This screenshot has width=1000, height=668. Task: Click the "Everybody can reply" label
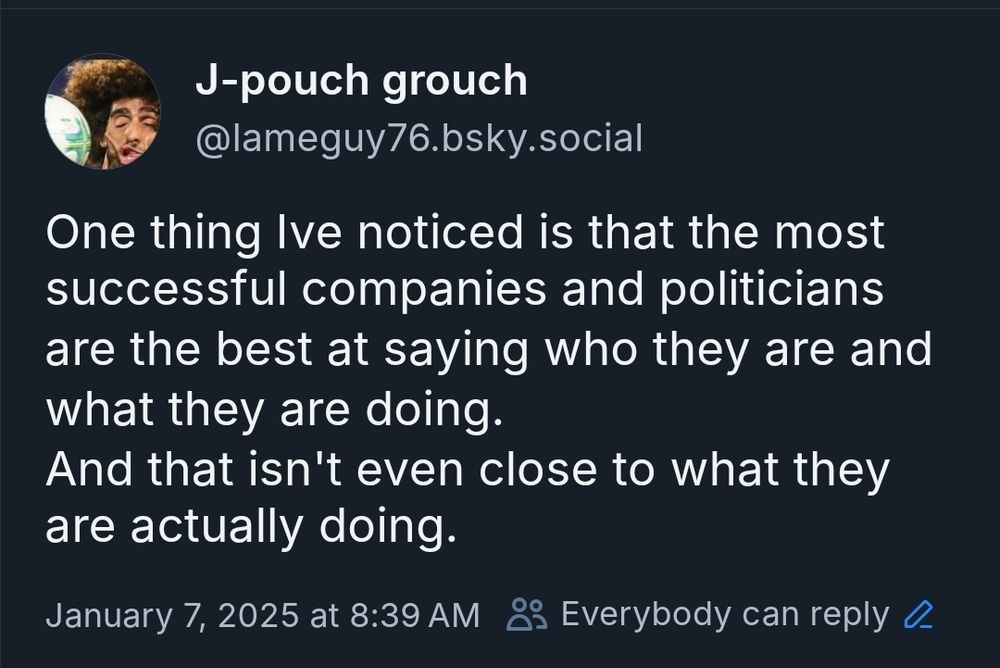click(724, 614)
